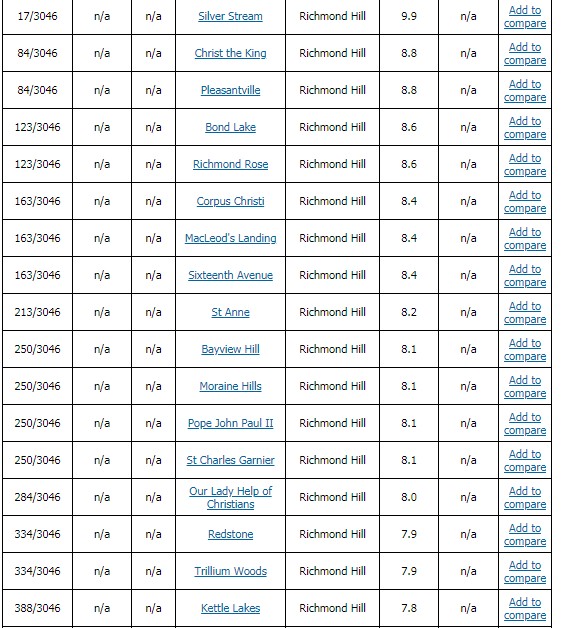Viewport: 571px width, 628px height.
Task: Open the MacLeod's Landing school link
Action: 230,238
